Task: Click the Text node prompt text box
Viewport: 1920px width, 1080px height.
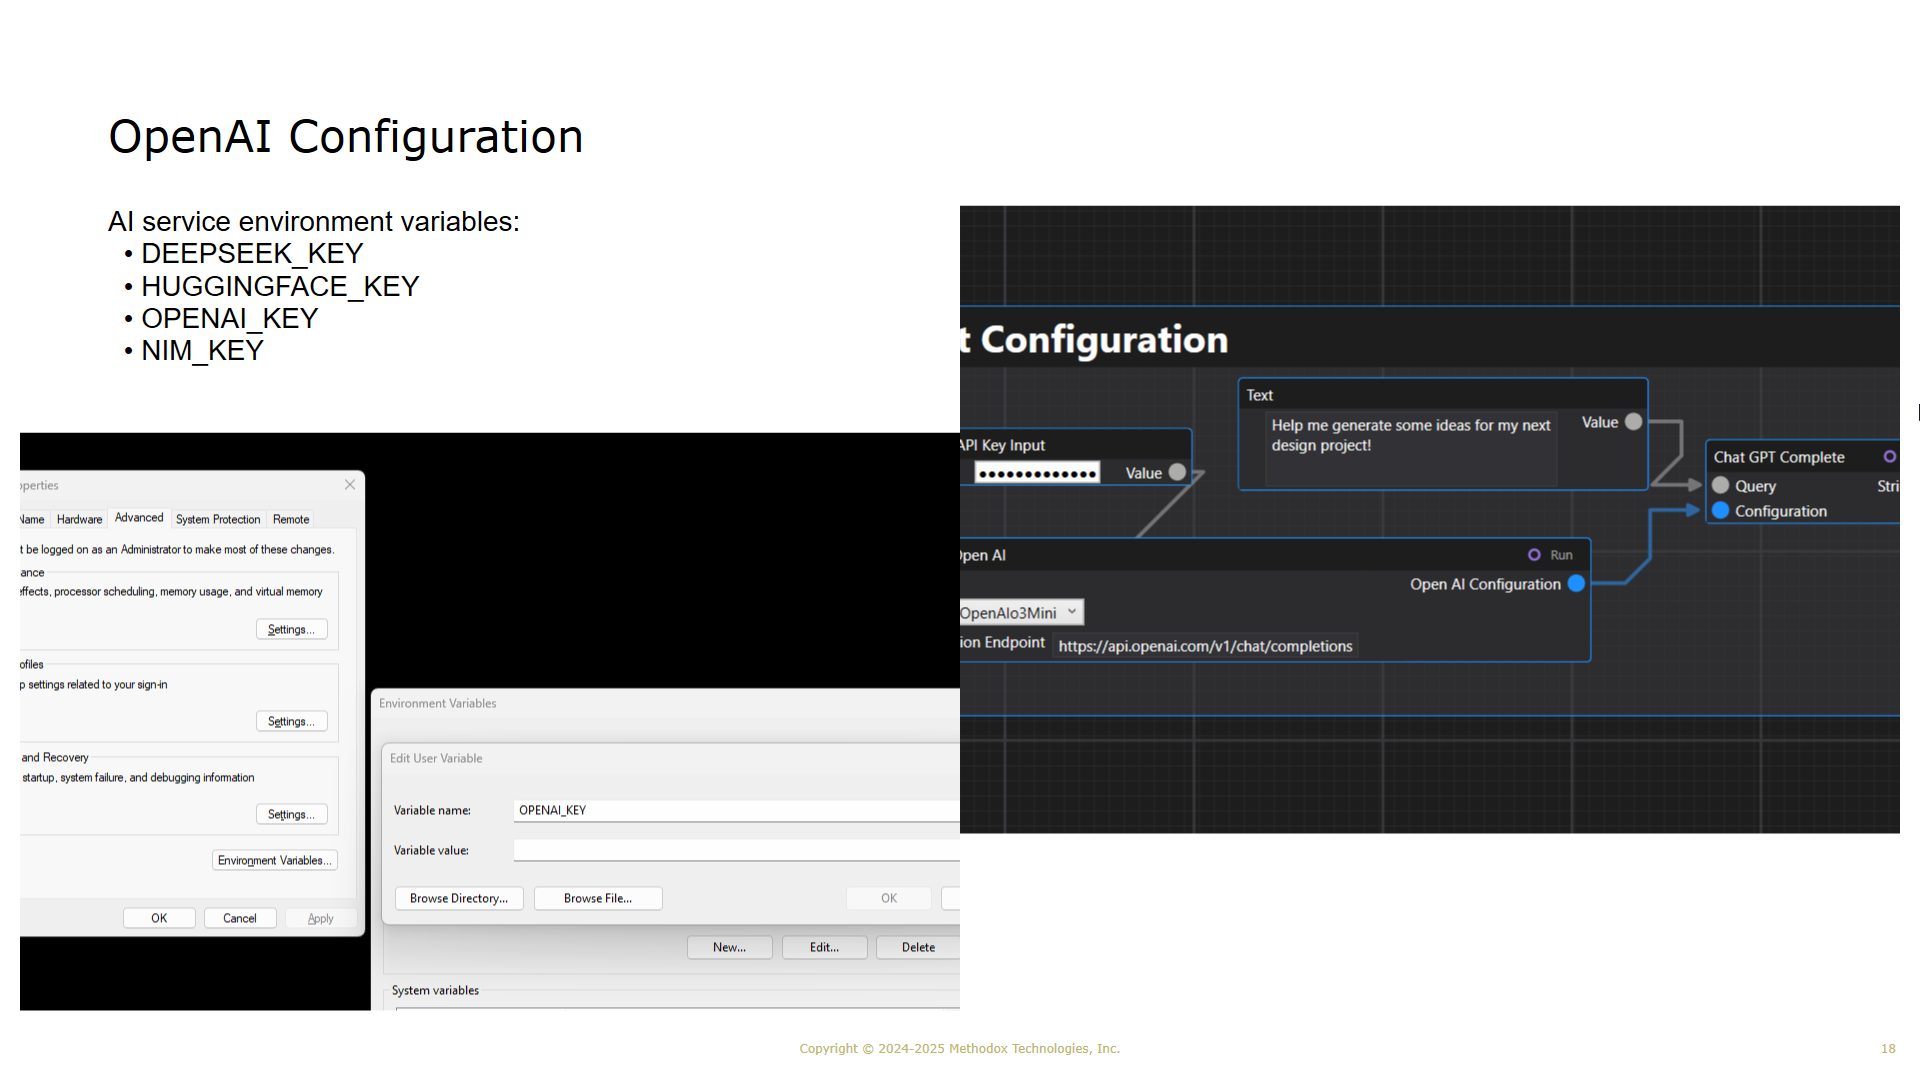Action: (1411, 447)
